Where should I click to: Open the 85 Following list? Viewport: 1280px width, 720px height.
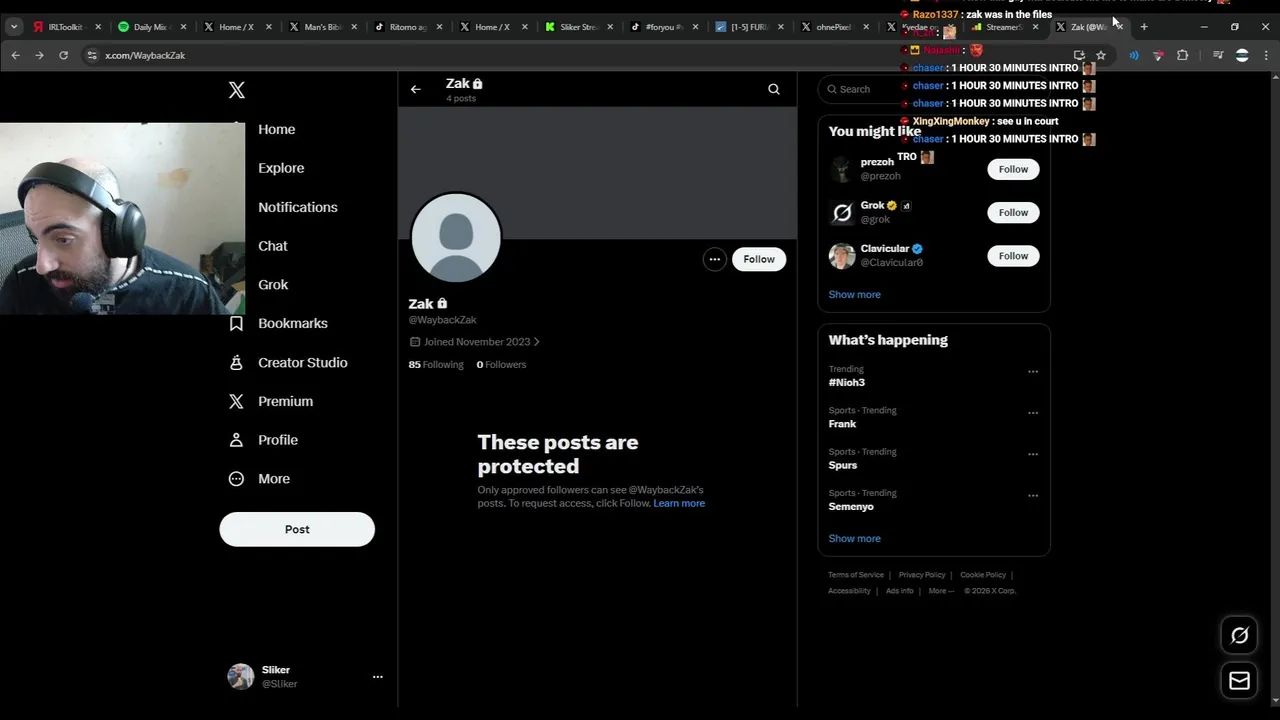(436, 365)
